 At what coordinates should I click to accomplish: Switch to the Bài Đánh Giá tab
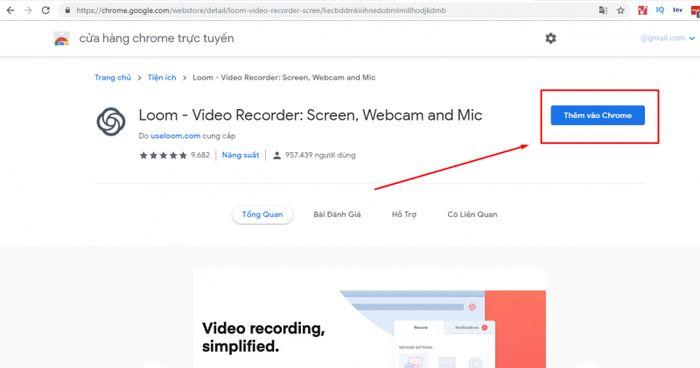tap(337, 214)
